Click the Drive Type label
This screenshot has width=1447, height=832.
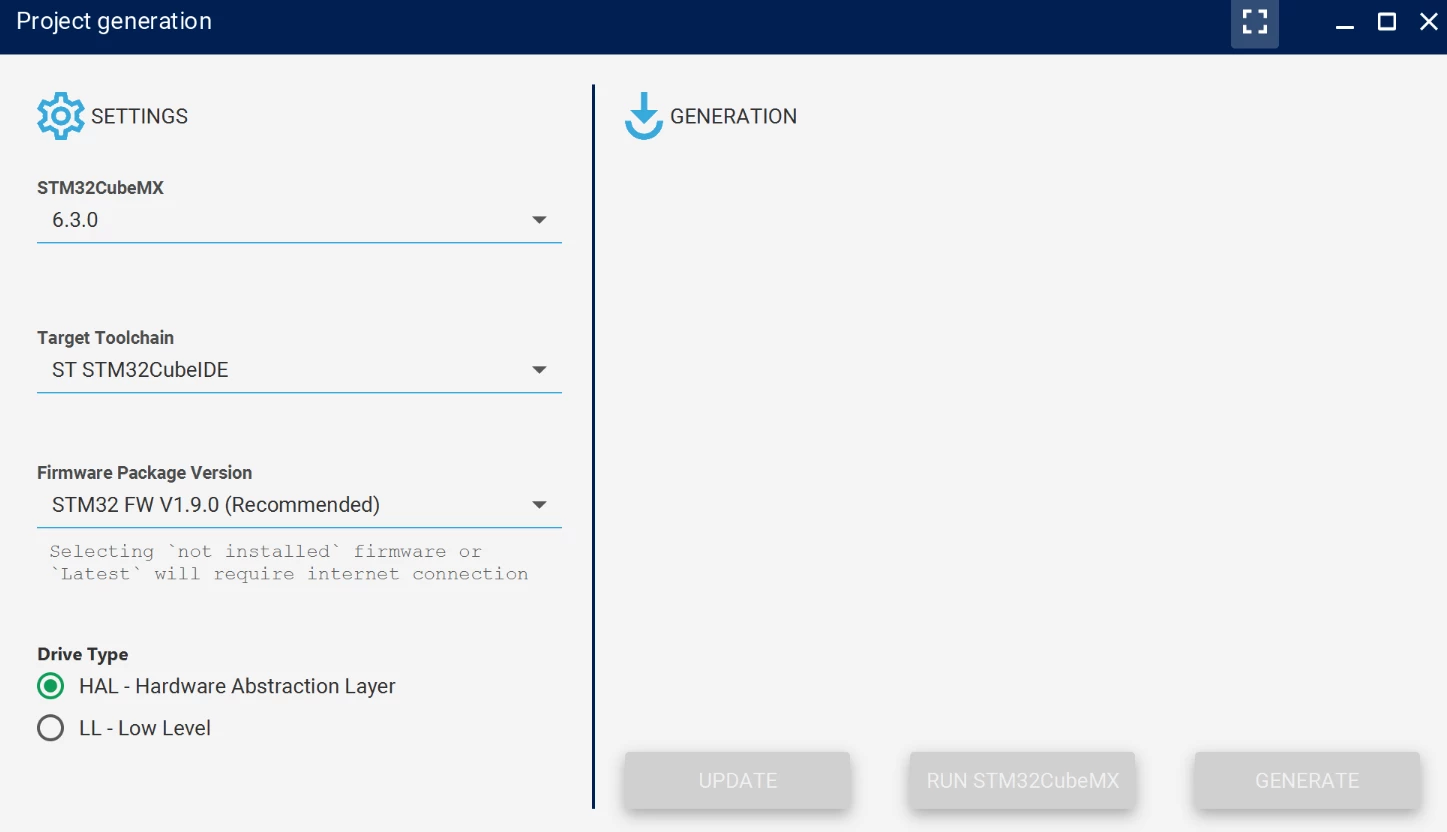[83, 655]
